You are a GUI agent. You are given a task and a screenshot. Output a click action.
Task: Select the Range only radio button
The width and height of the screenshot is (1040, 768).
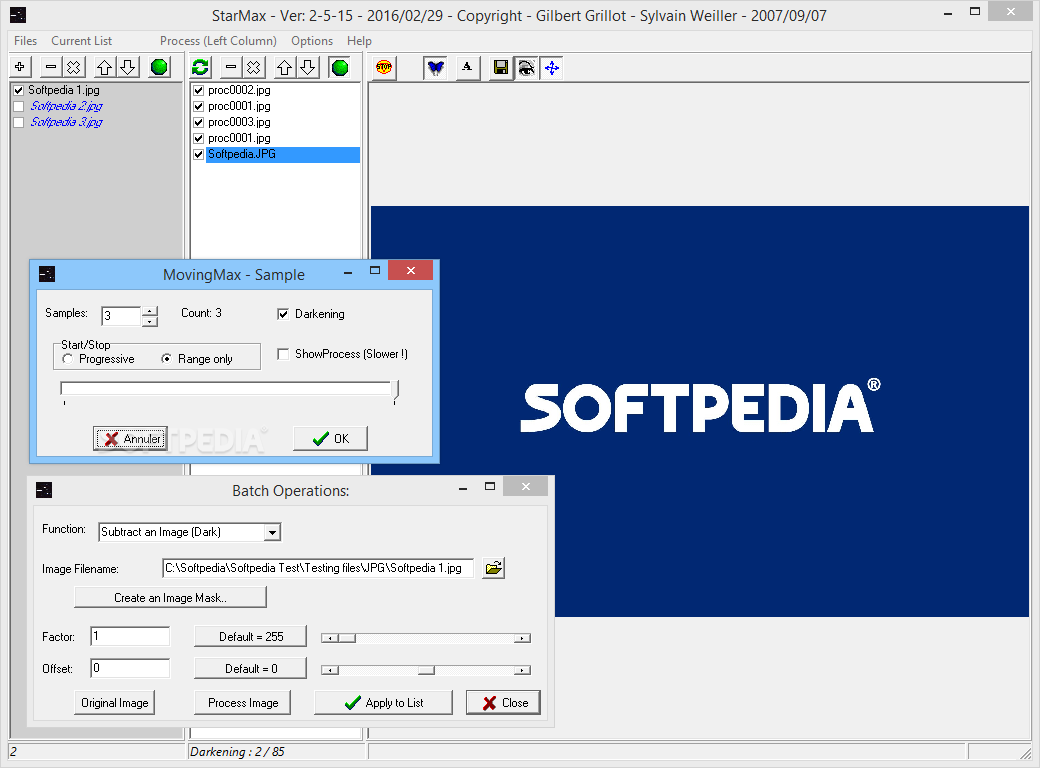166,359
